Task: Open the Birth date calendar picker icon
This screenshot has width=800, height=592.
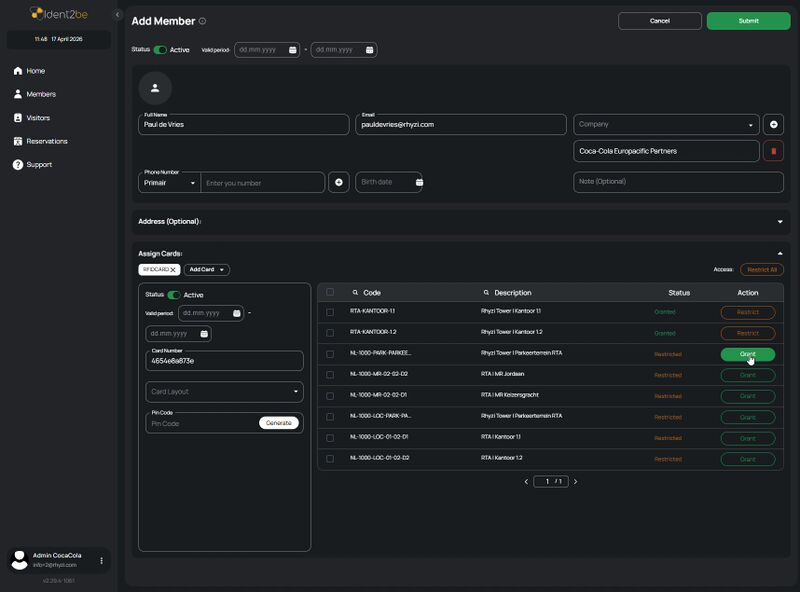Action: (x=418, y=182)
